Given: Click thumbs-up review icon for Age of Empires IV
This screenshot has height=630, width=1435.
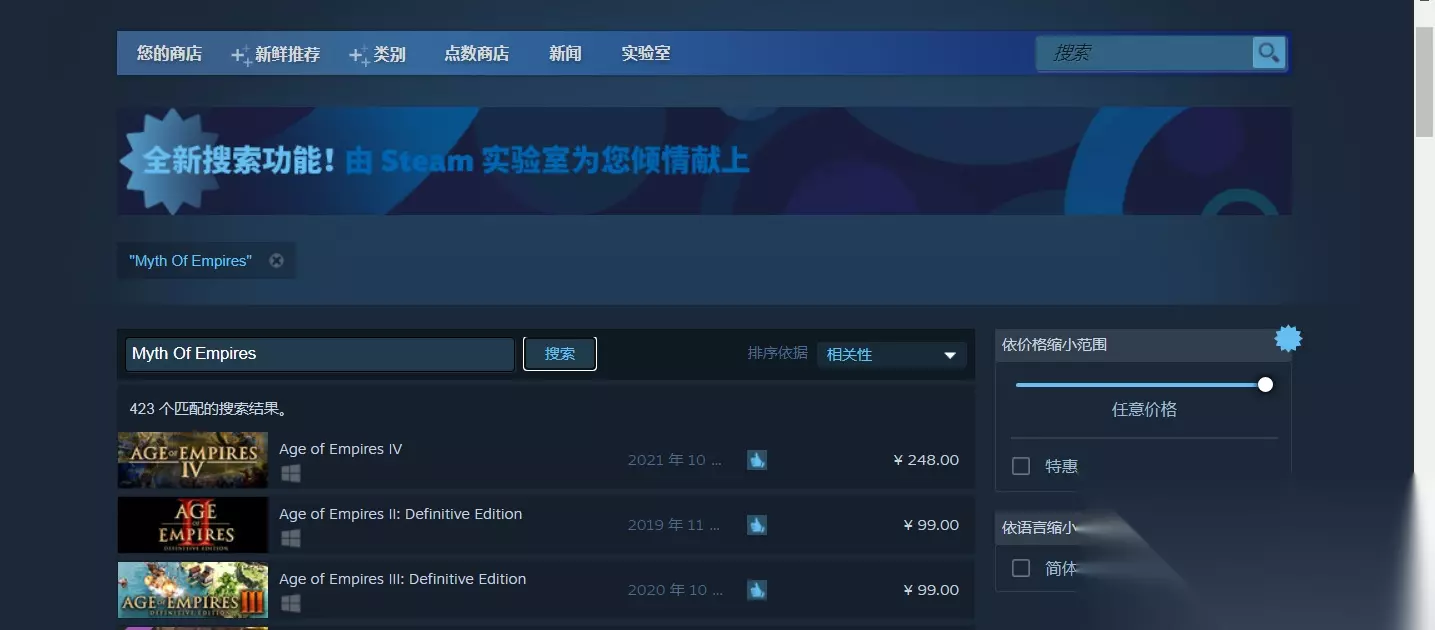Looking at the screenshot, I should click(757, 460).
